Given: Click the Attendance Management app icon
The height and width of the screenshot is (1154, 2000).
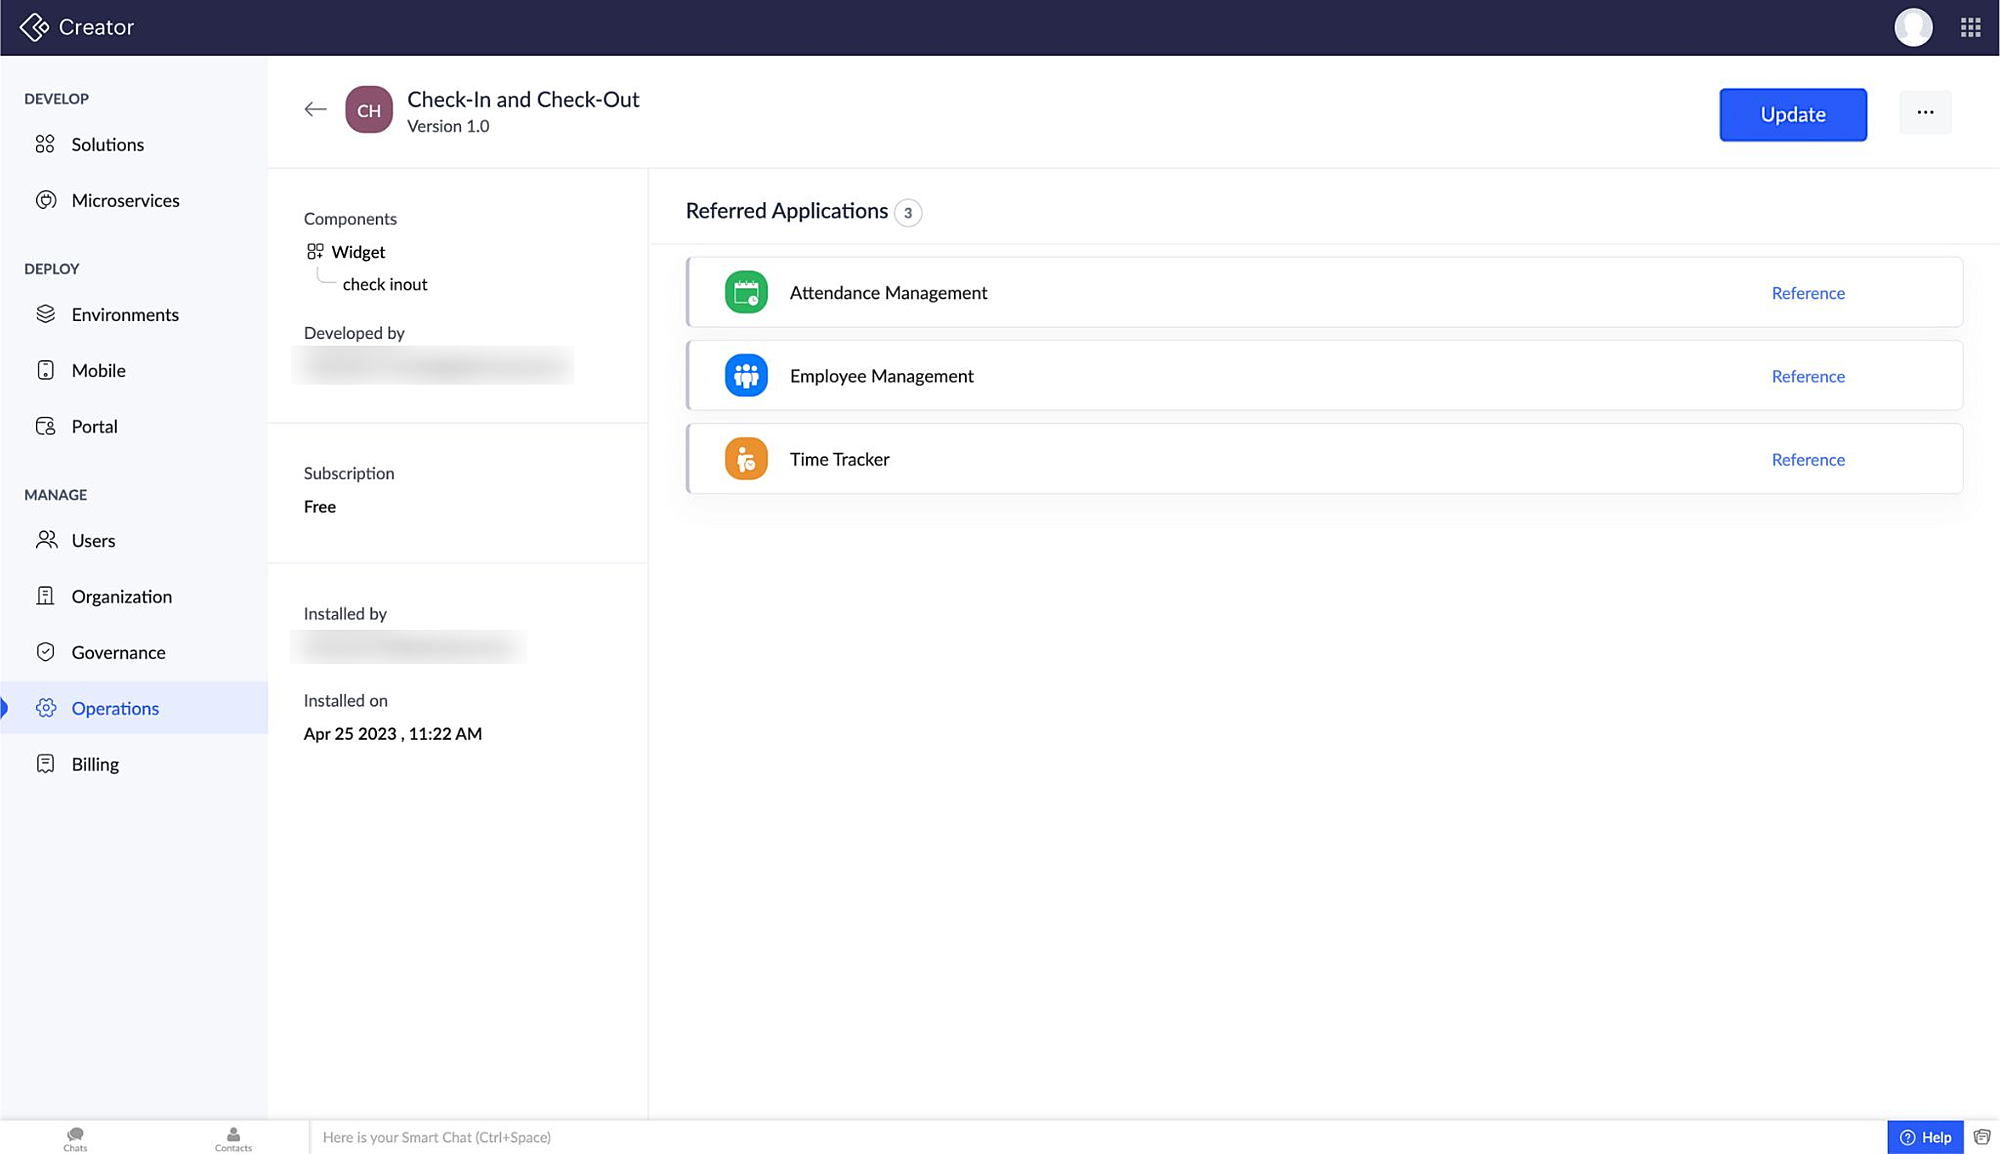Looking at the screenshot, I should pos(746,293).
